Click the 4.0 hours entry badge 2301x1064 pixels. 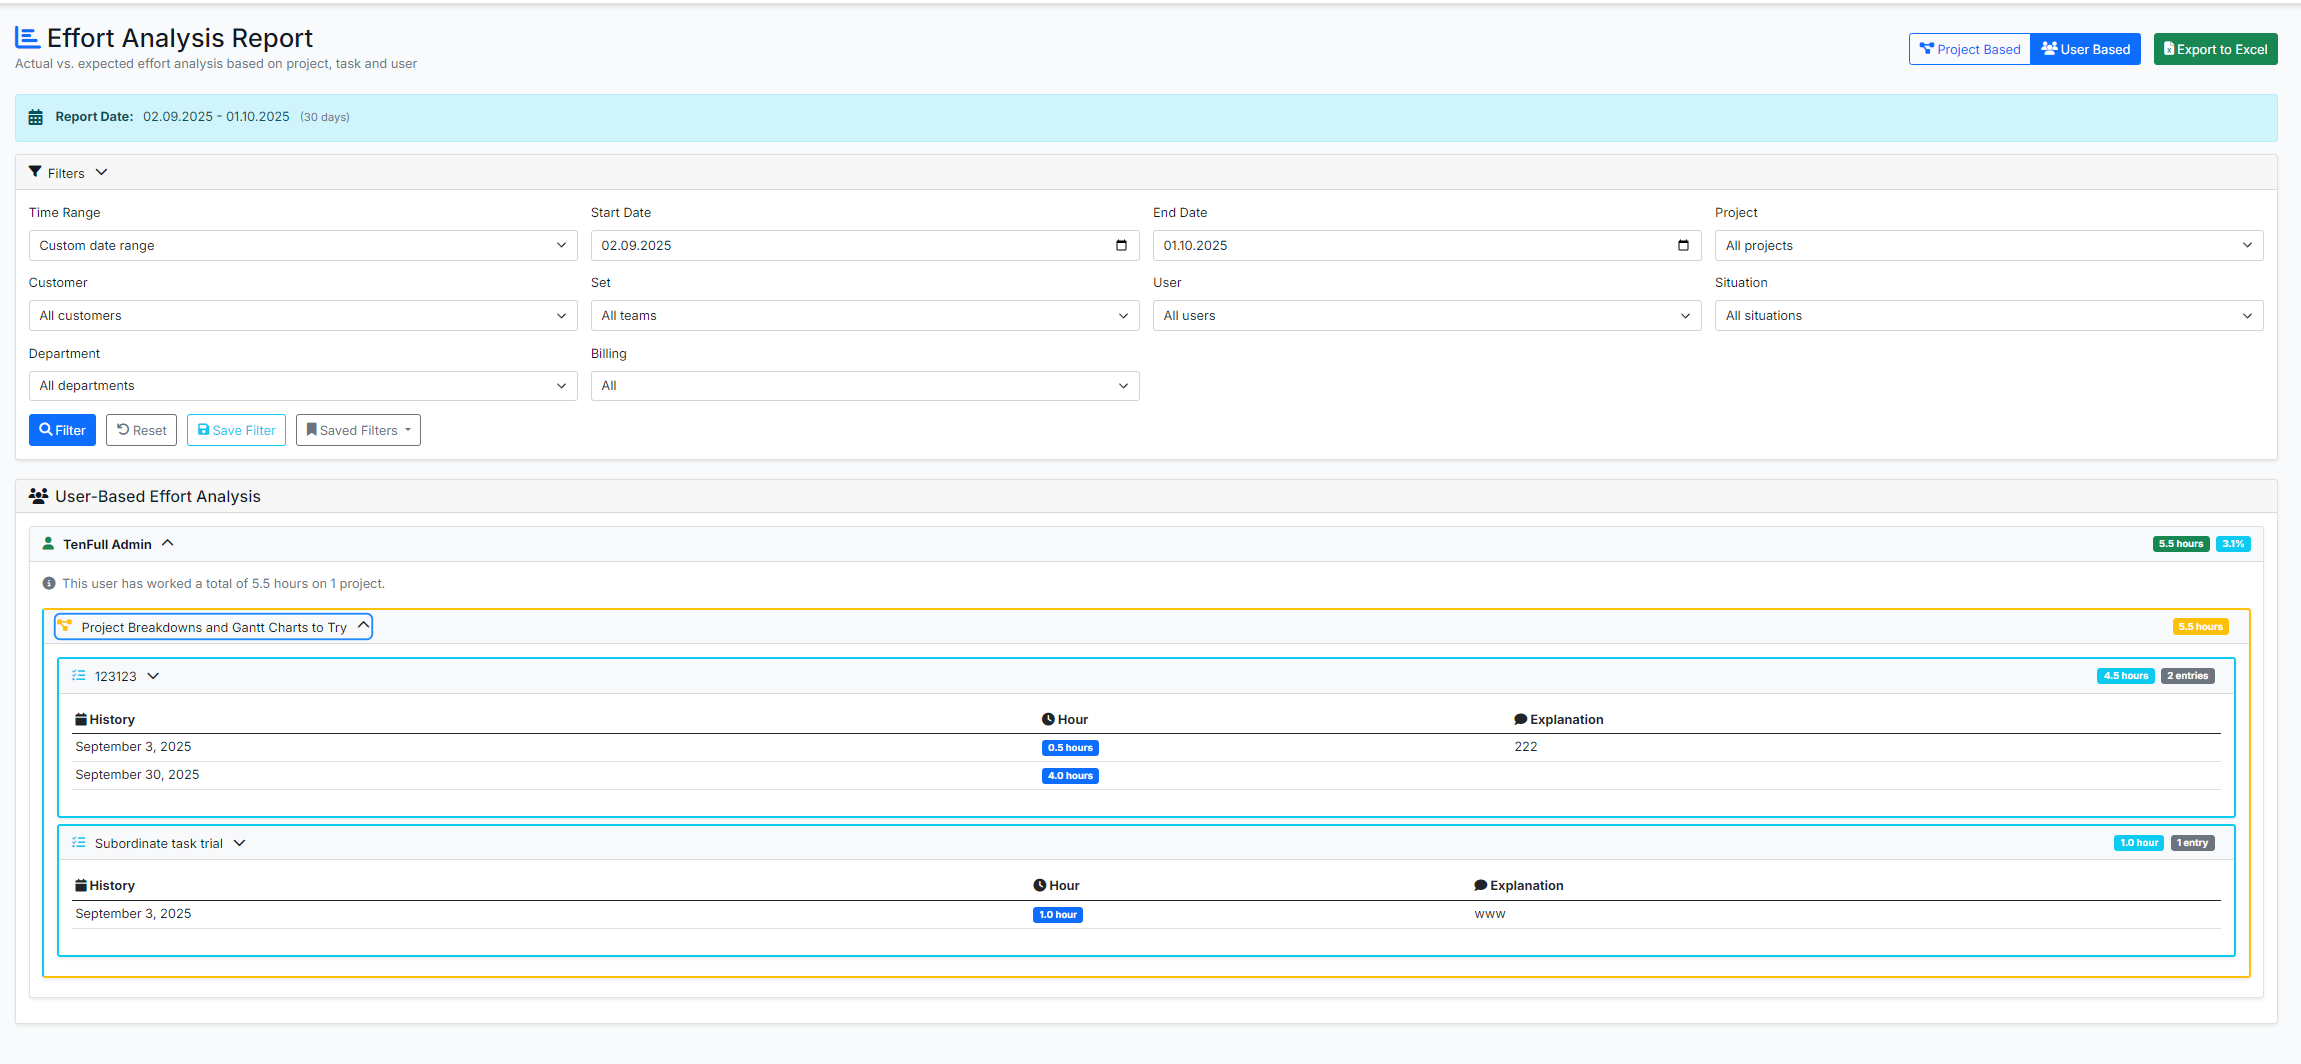(x=1070, y=776)
